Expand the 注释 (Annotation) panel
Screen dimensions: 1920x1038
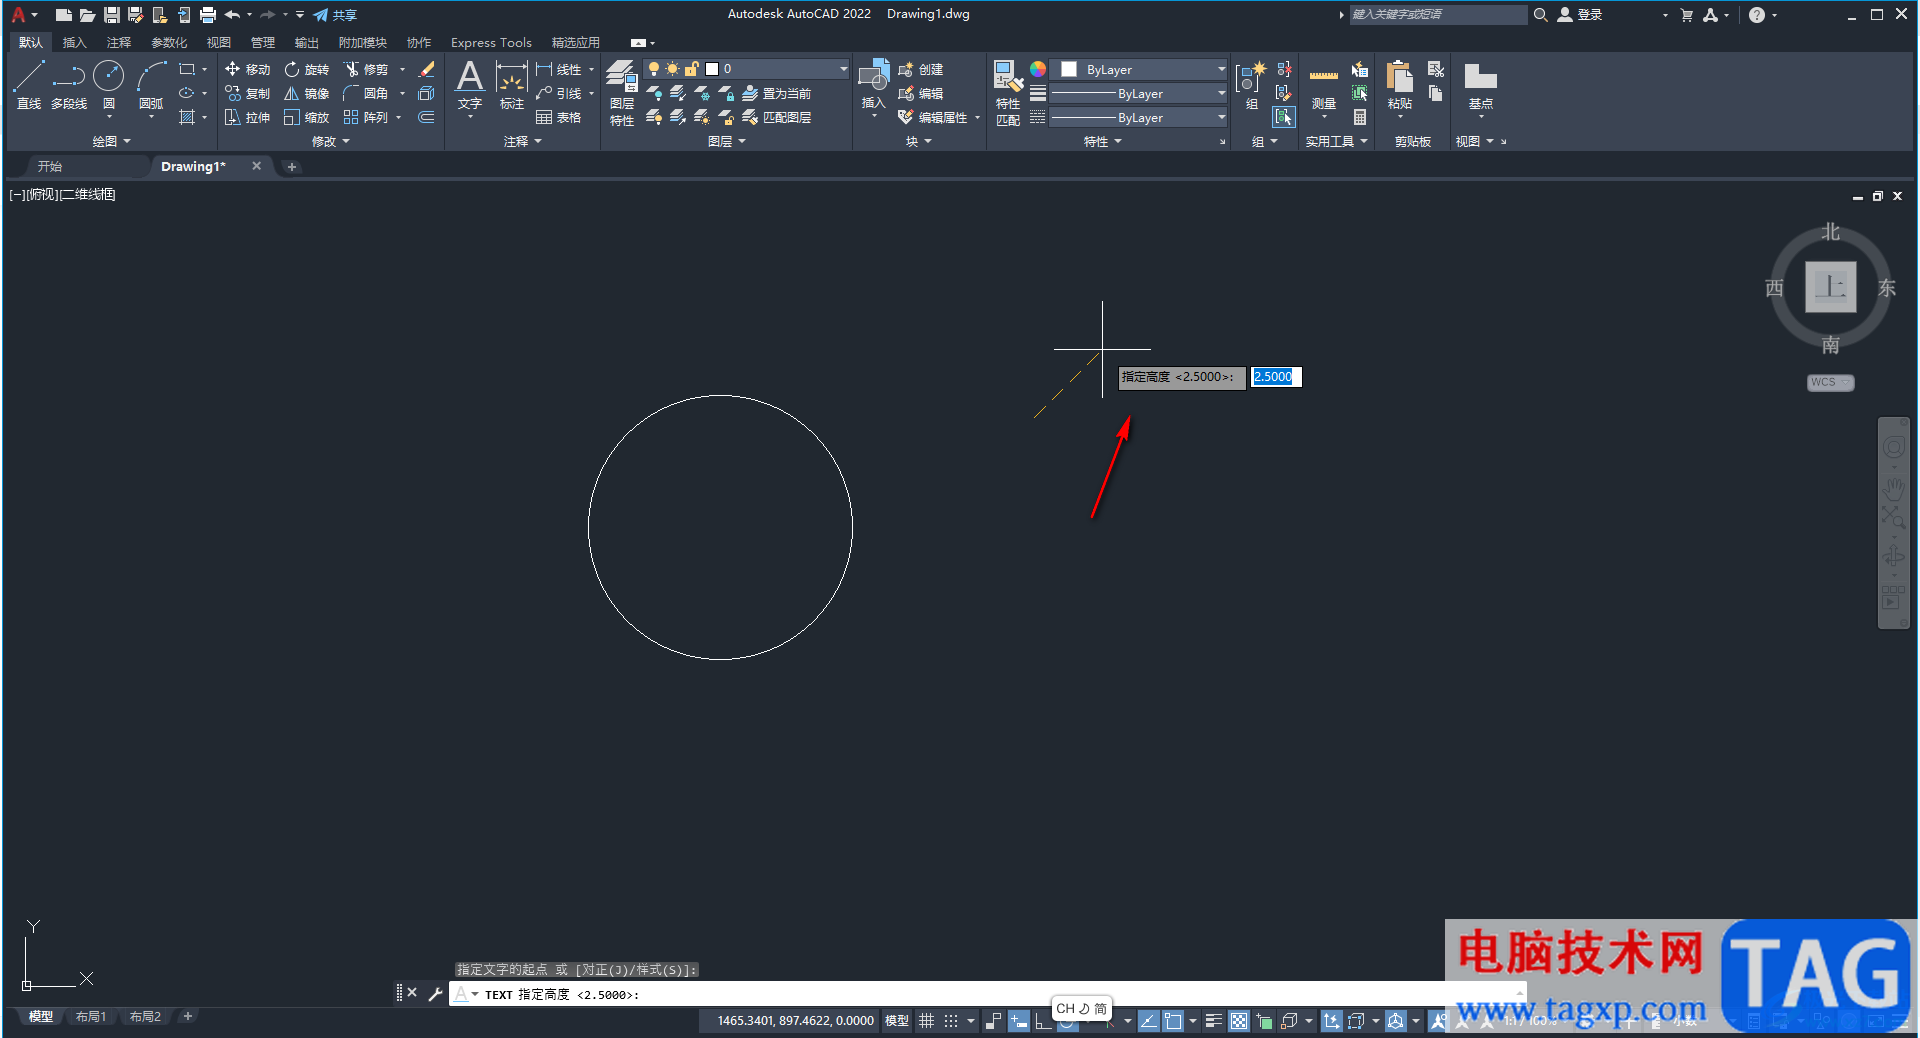pyautogui.click(x=522, y=141)
